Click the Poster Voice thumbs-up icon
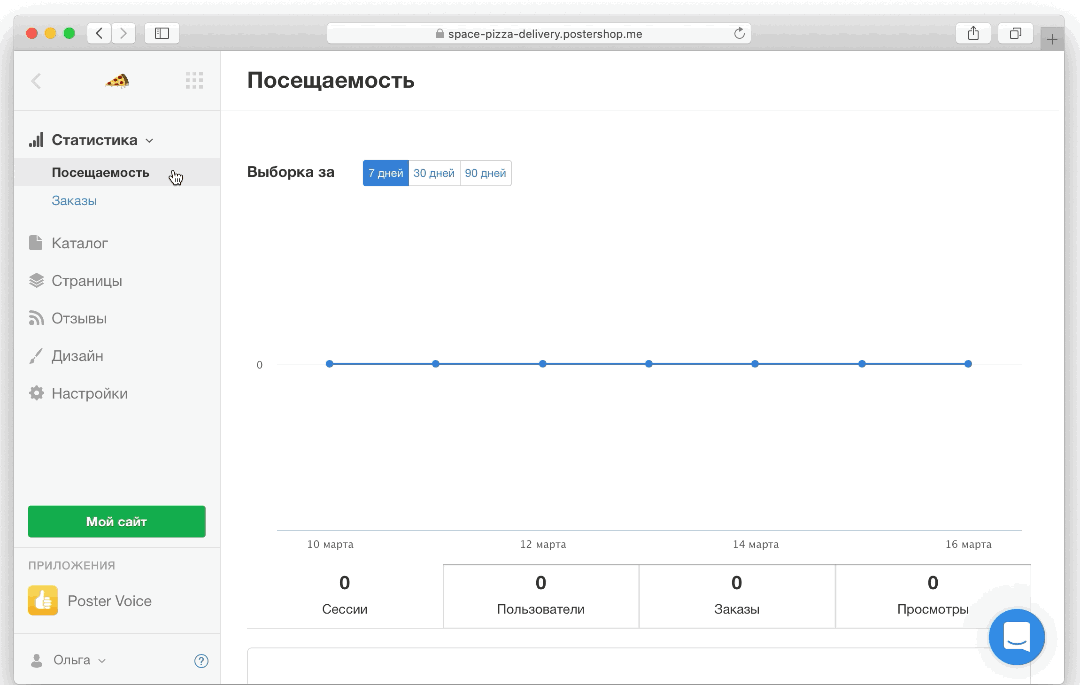The image size is (1080, 685). pyautogui.click(x=42, y=601)
